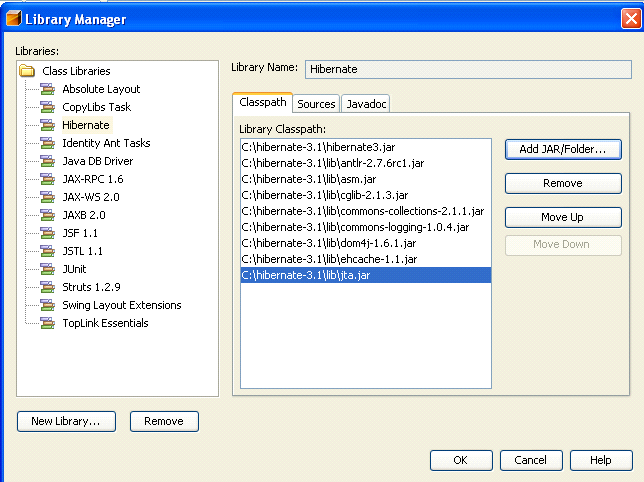Click the TopLink Essentials library icon
The width and height of the screenshot is (644, 482).
click(x=48, y=323)
